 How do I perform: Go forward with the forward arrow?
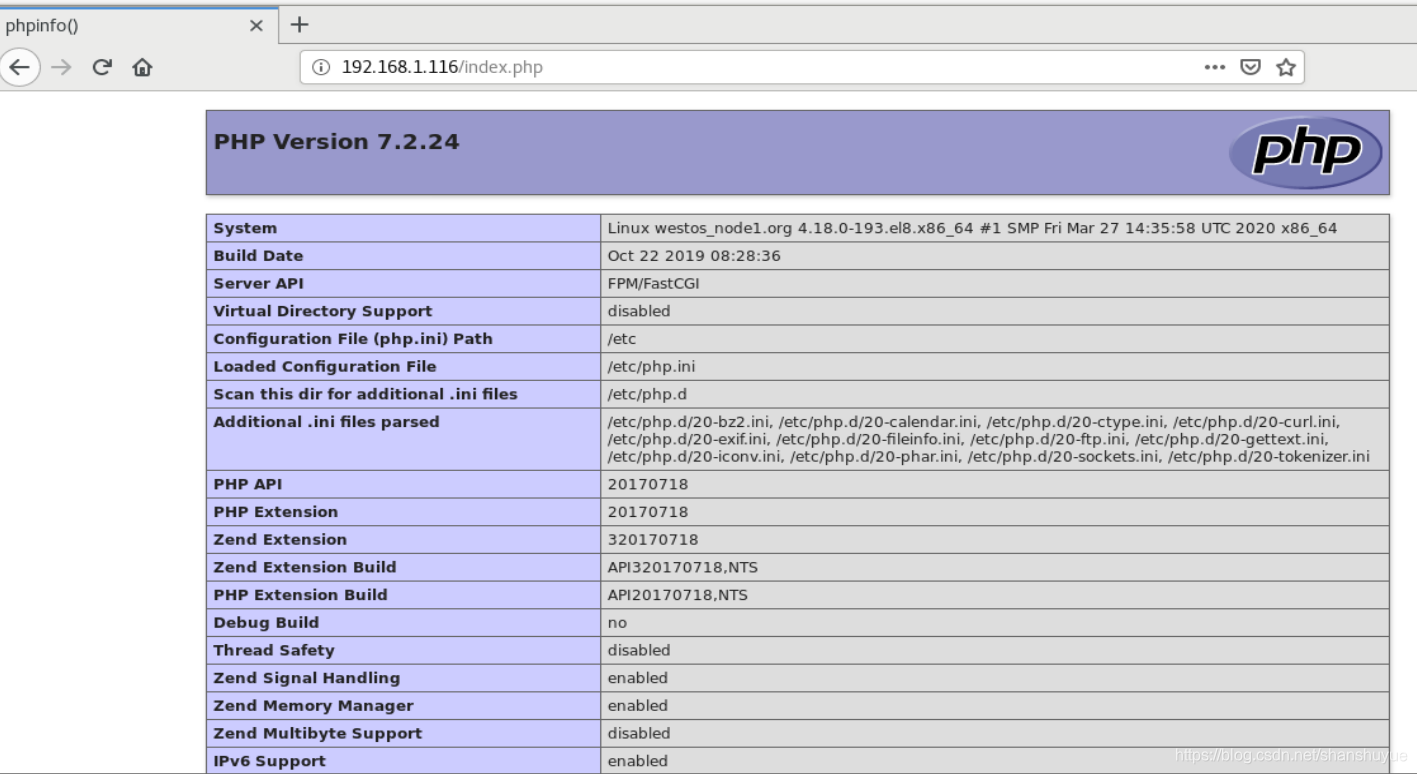tap(62, 67)
